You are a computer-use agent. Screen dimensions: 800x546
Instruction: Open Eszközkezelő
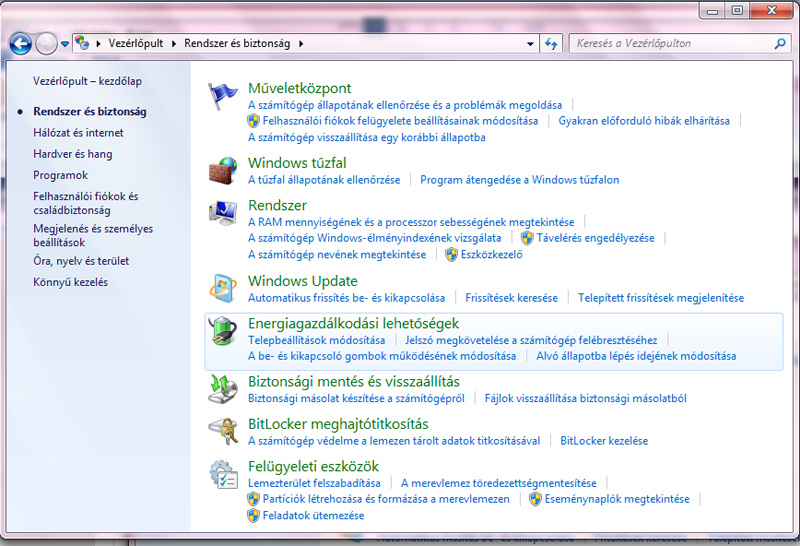[x=491, y=254]
